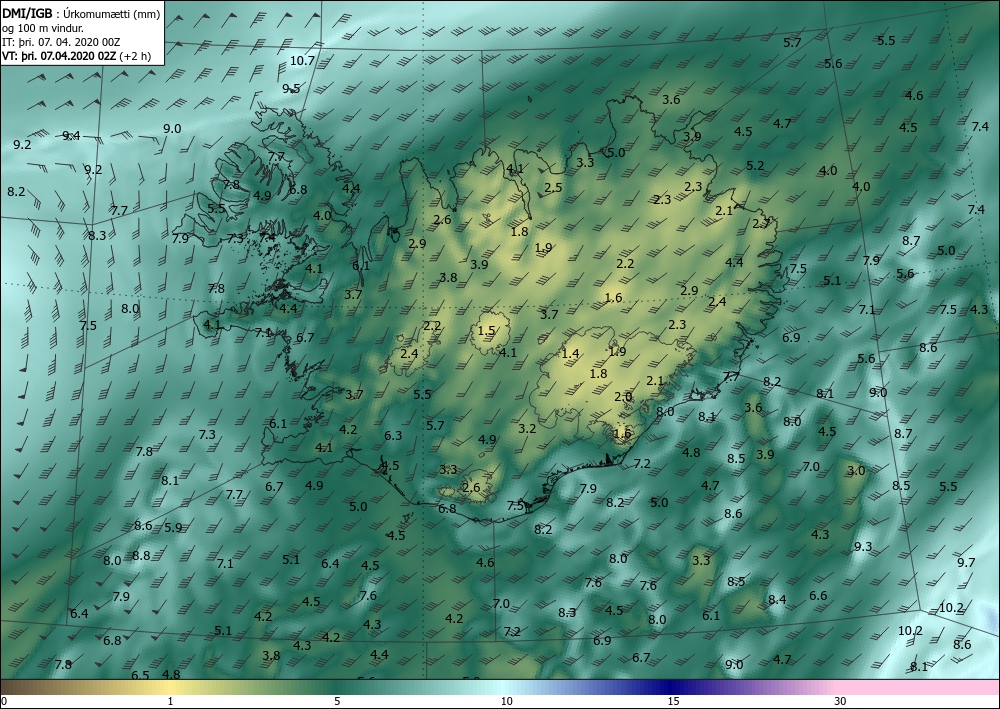Click the '10' tick on the colour scale
The image size is (1000, 709).
(506, 702)
